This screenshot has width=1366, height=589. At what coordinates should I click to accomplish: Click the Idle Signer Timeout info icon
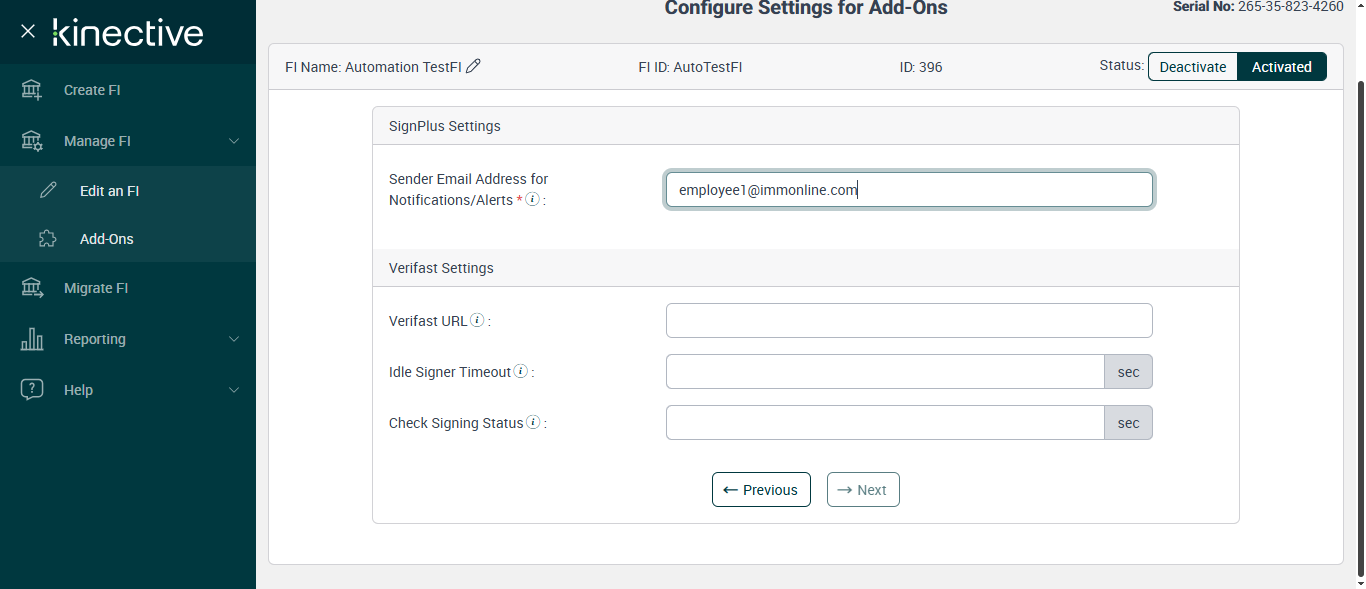[x=521, y=372]
